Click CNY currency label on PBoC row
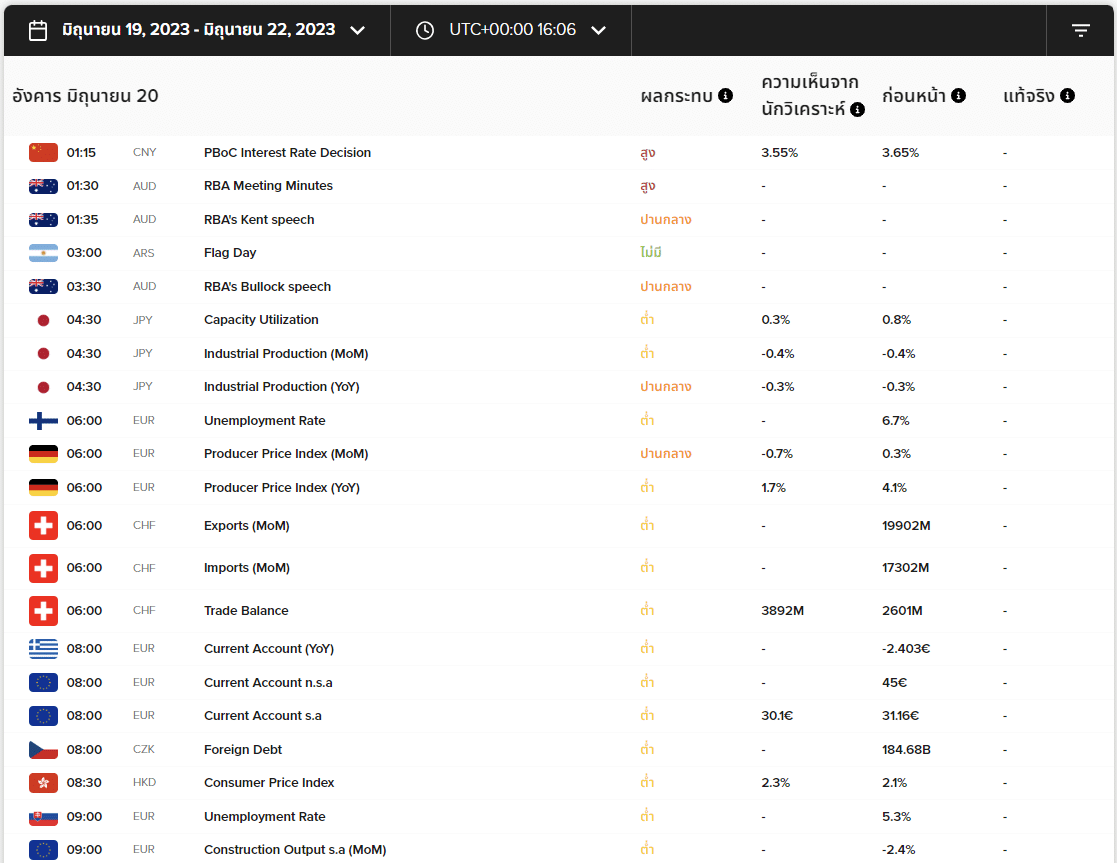This screenshot has width=1117, height=863. click(145, 153)
